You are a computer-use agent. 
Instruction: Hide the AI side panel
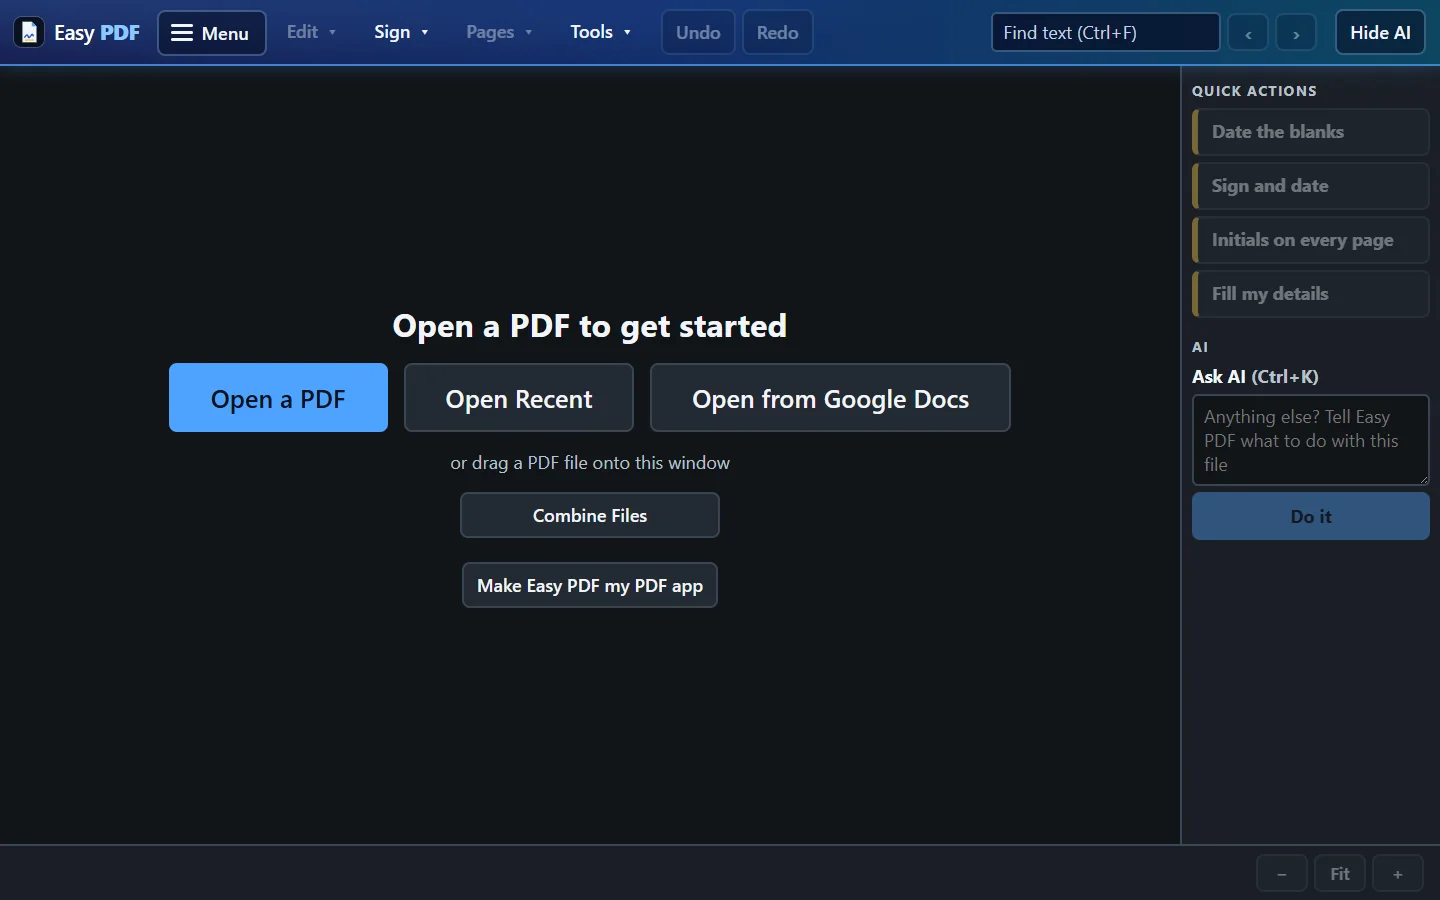pyautogui.click(x=1380, y=33)
